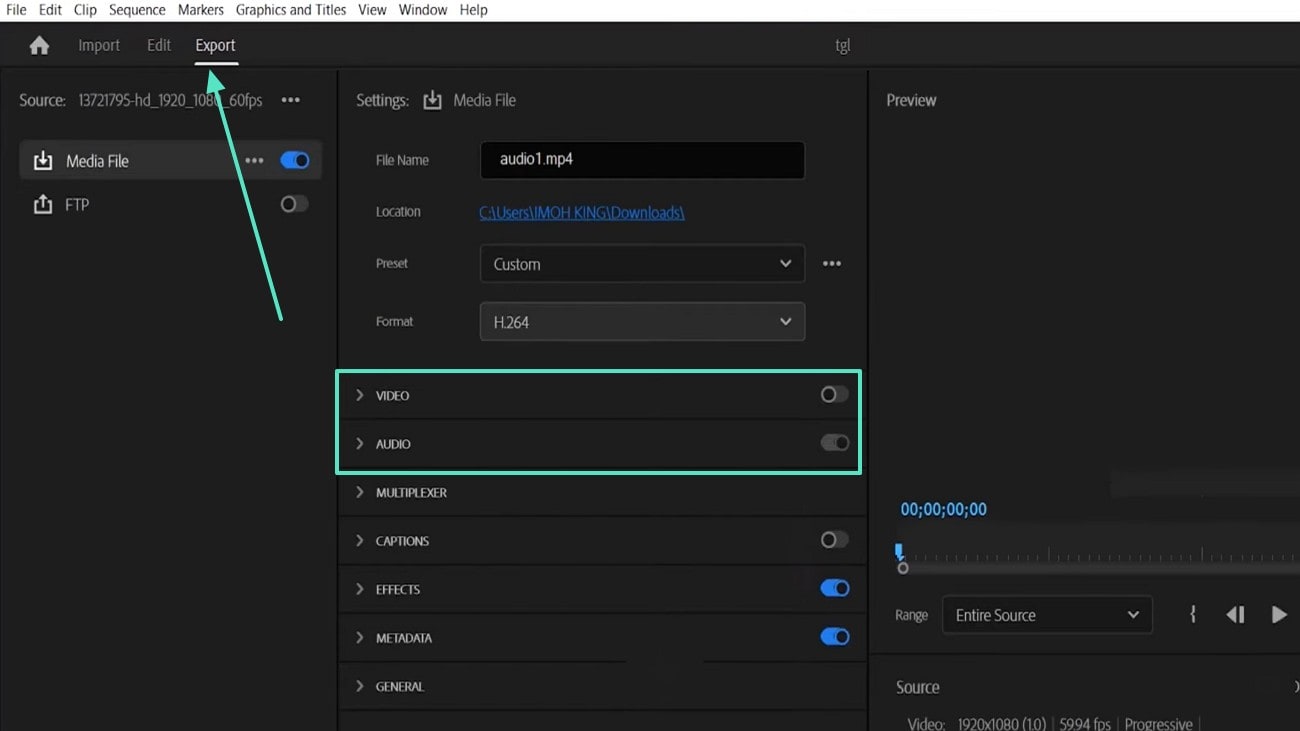Turn on the CAPTIONS toggle

point(833,540)
